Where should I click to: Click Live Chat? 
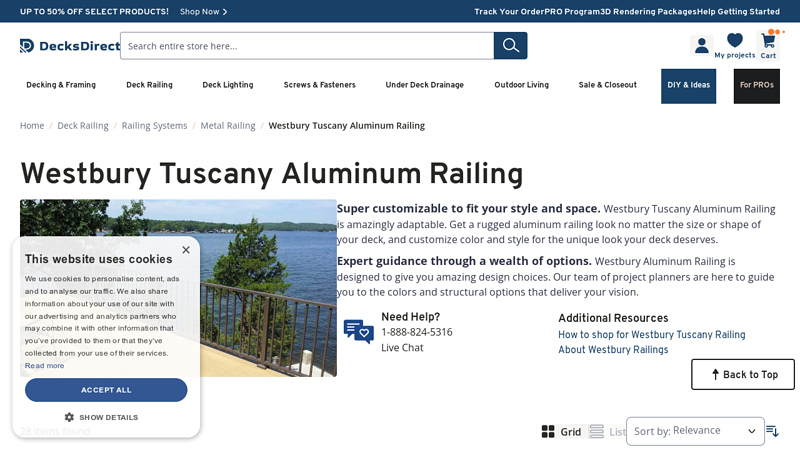pyautogui.click(x=402, y=348)
